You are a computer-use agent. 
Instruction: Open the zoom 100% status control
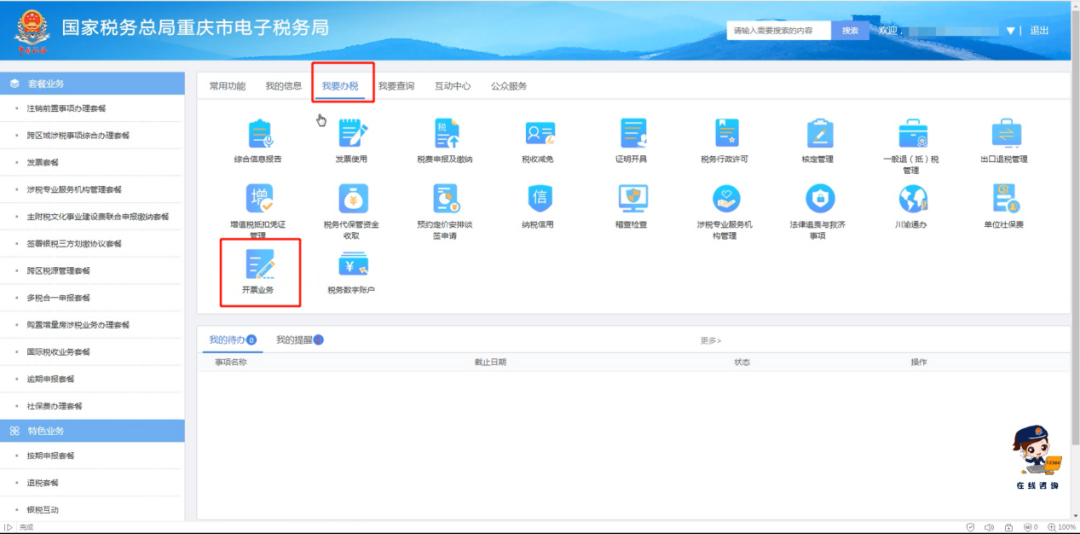click(x=1061, y=527)
